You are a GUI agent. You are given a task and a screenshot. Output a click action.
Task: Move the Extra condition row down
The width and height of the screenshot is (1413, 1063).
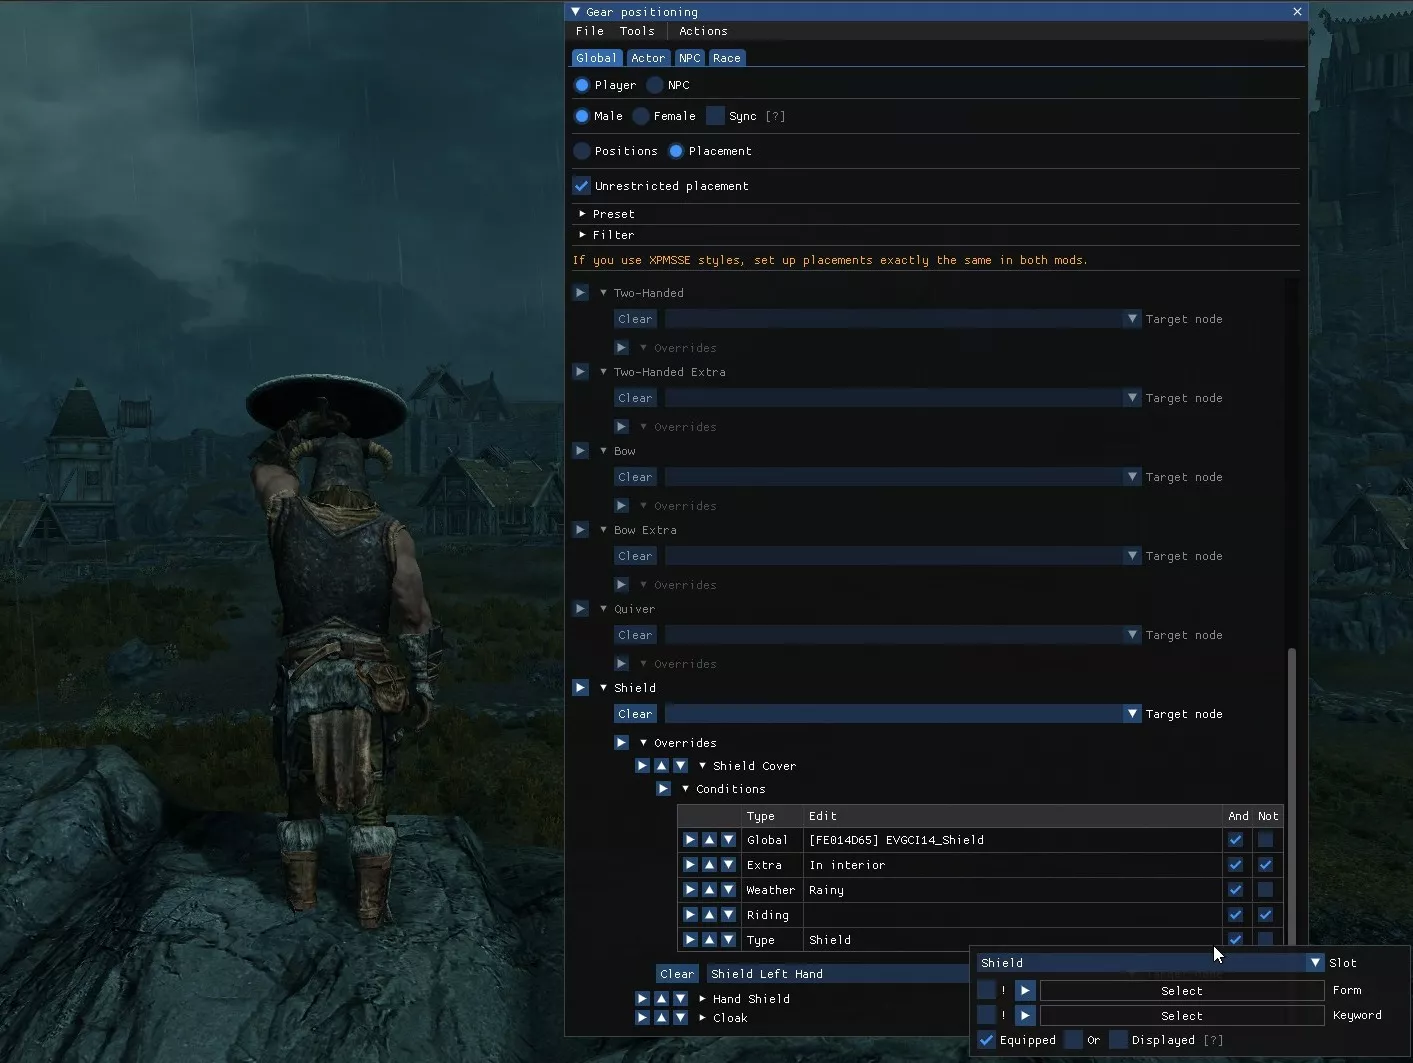728,865
